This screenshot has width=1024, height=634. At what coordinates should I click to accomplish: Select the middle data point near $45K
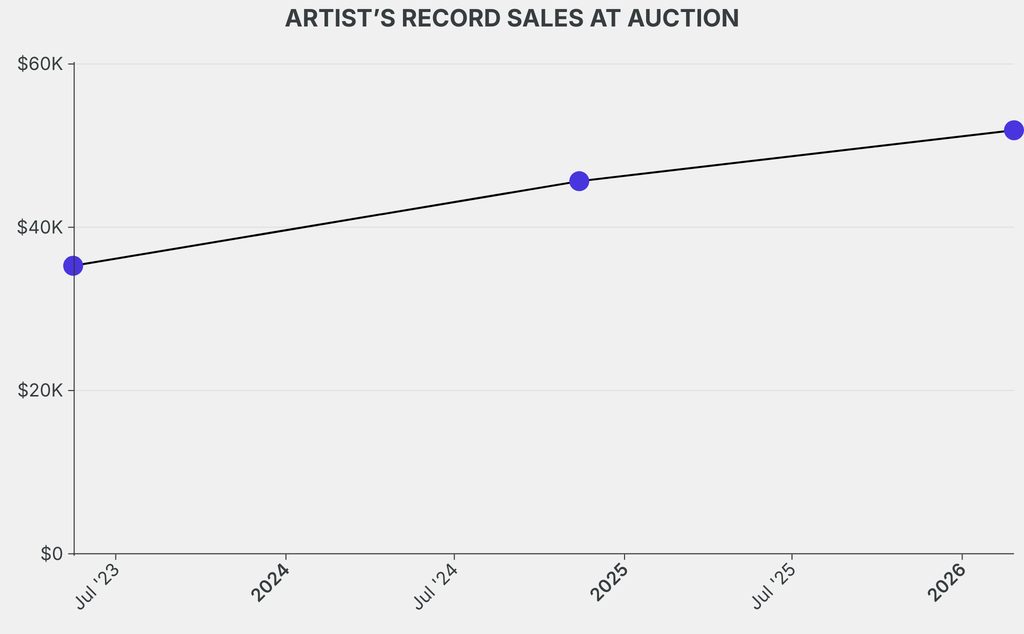[x=579, y=181]
